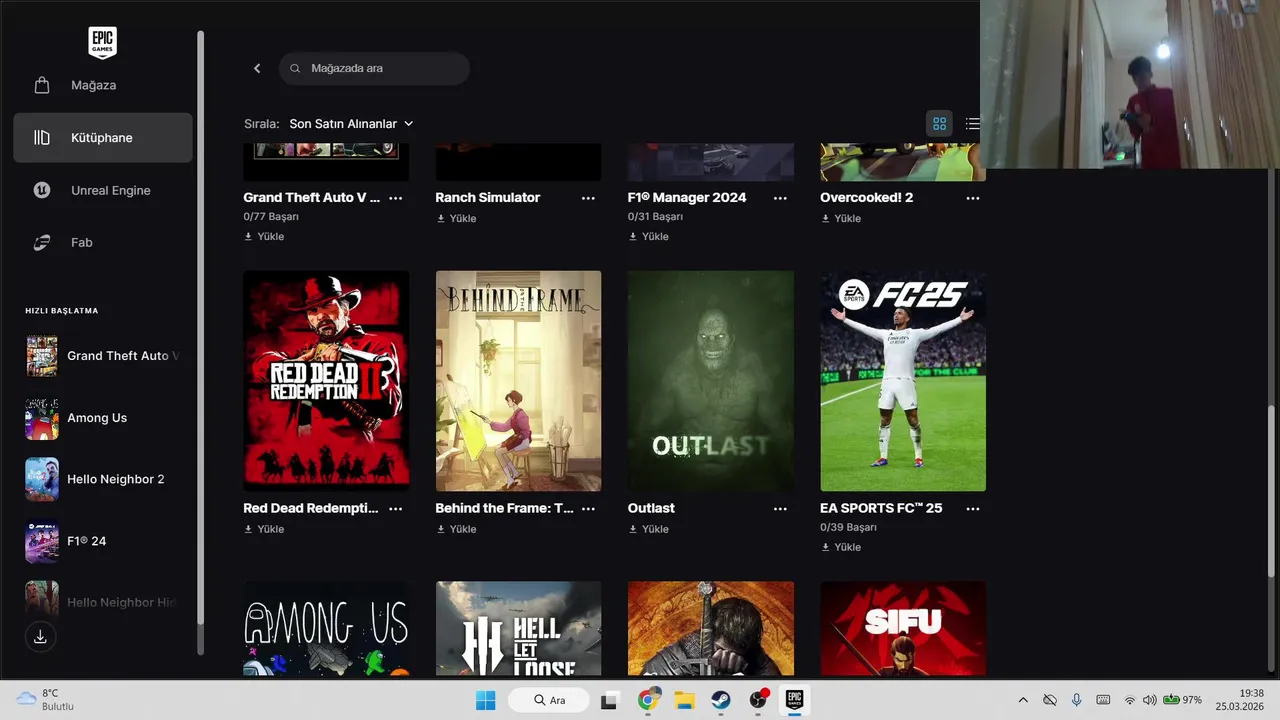1280x720 pixels.
Task: Quick launch Hello Neighbor Hide from sidebar
Action: pyautogui.click(x=103, y=602)
